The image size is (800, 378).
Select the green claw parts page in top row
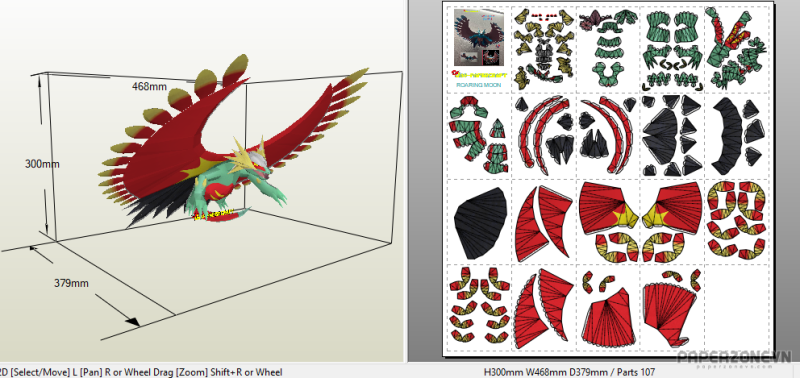(672, 49)
